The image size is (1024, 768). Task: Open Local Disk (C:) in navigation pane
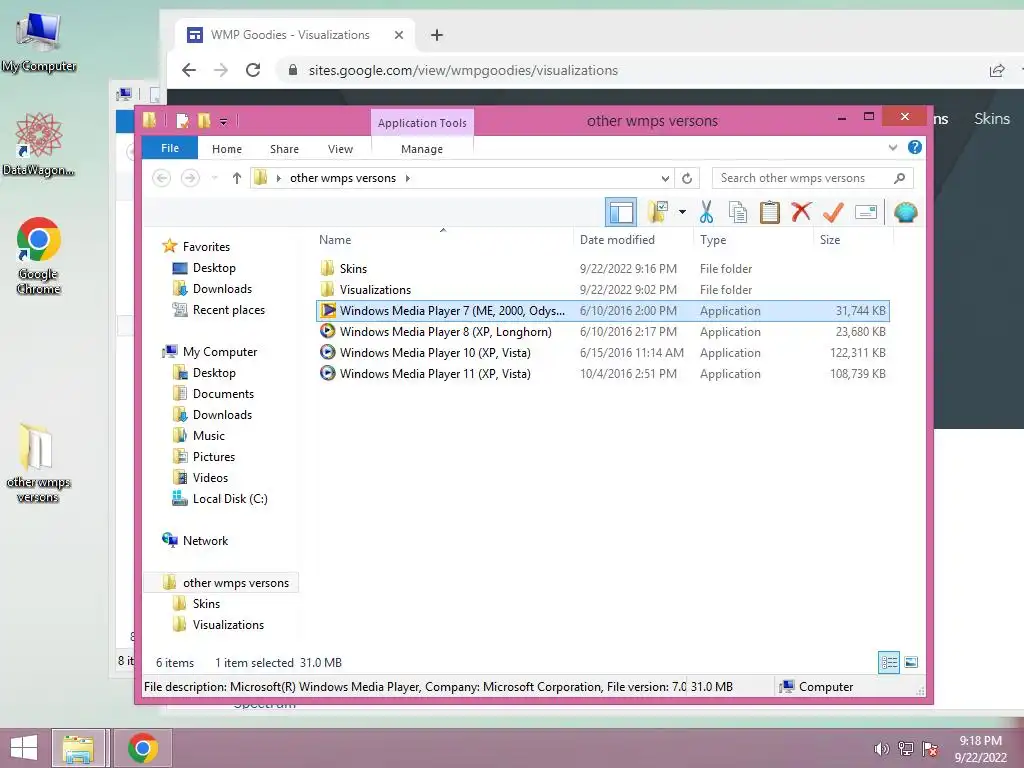pos(230,498)
